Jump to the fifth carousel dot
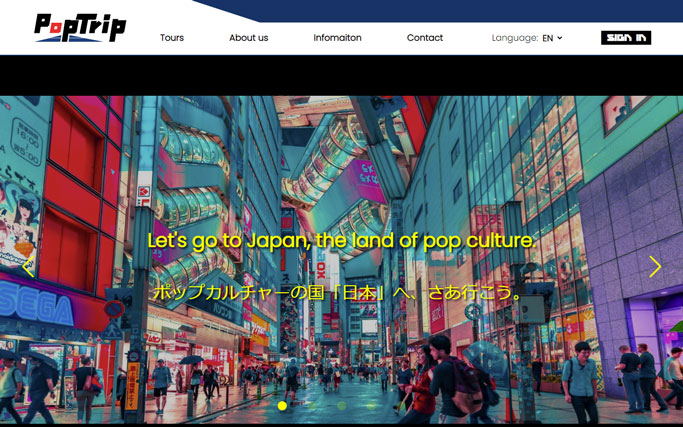 click(x=401, y=406)
